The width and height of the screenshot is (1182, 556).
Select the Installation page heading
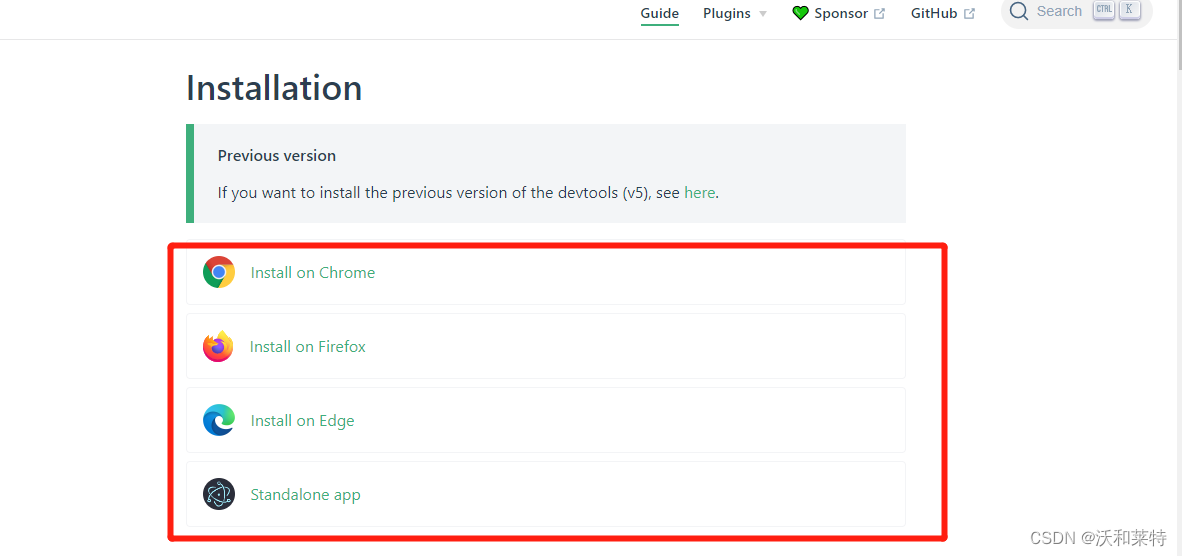274,88
